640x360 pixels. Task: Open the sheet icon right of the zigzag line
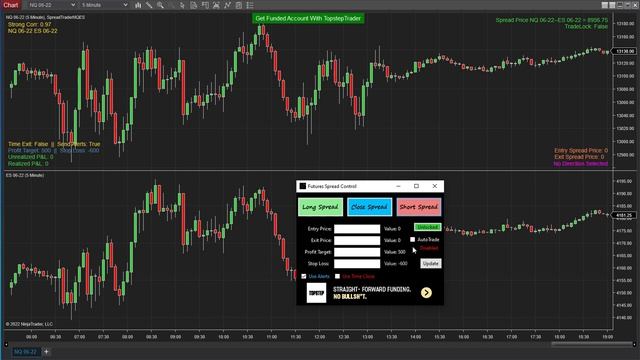[x=239, y=5]
